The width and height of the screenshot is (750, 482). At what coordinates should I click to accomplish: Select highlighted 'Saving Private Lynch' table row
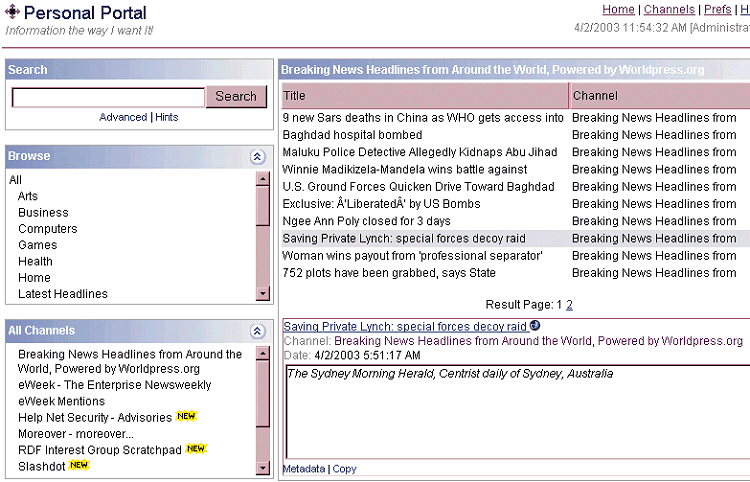516,238
